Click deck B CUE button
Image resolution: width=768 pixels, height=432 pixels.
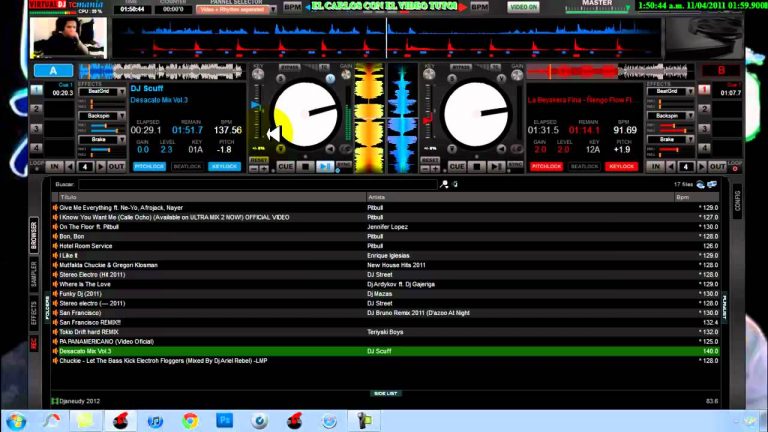pos(456,167)
